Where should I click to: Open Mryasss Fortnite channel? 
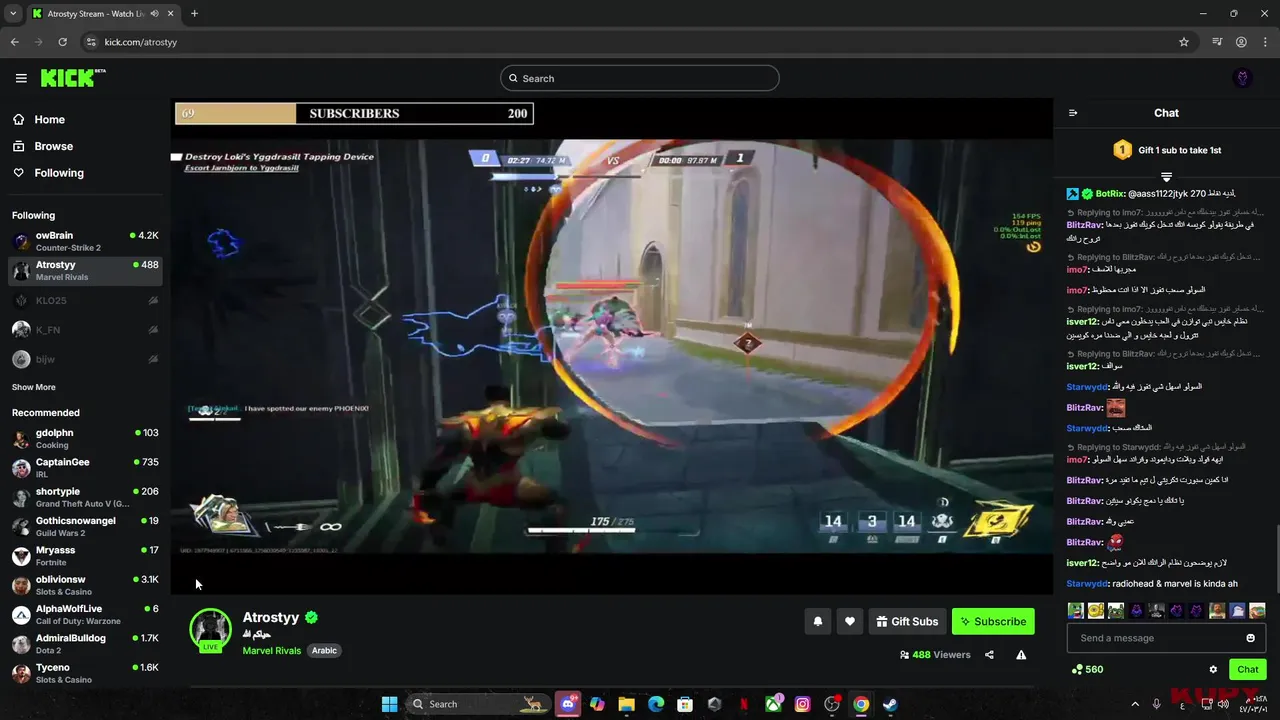(85, 556)
